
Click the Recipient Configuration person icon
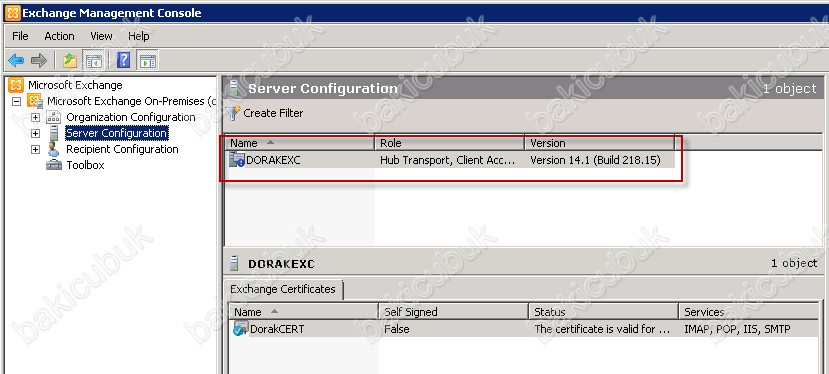53,149
